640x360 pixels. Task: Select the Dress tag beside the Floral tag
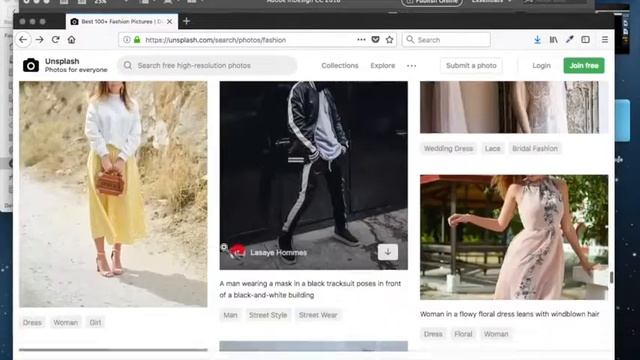433,334
